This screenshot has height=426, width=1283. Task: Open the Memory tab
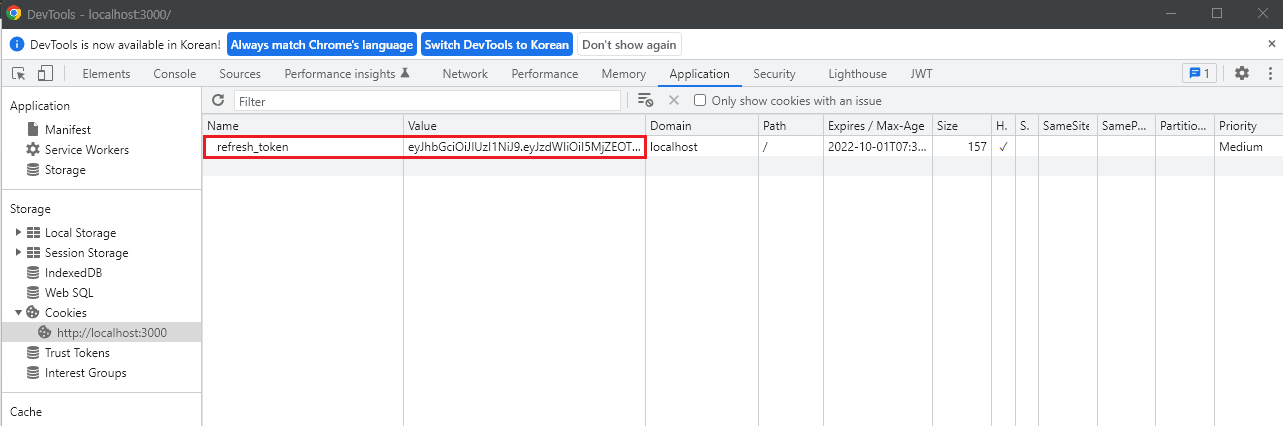(624, 74)
